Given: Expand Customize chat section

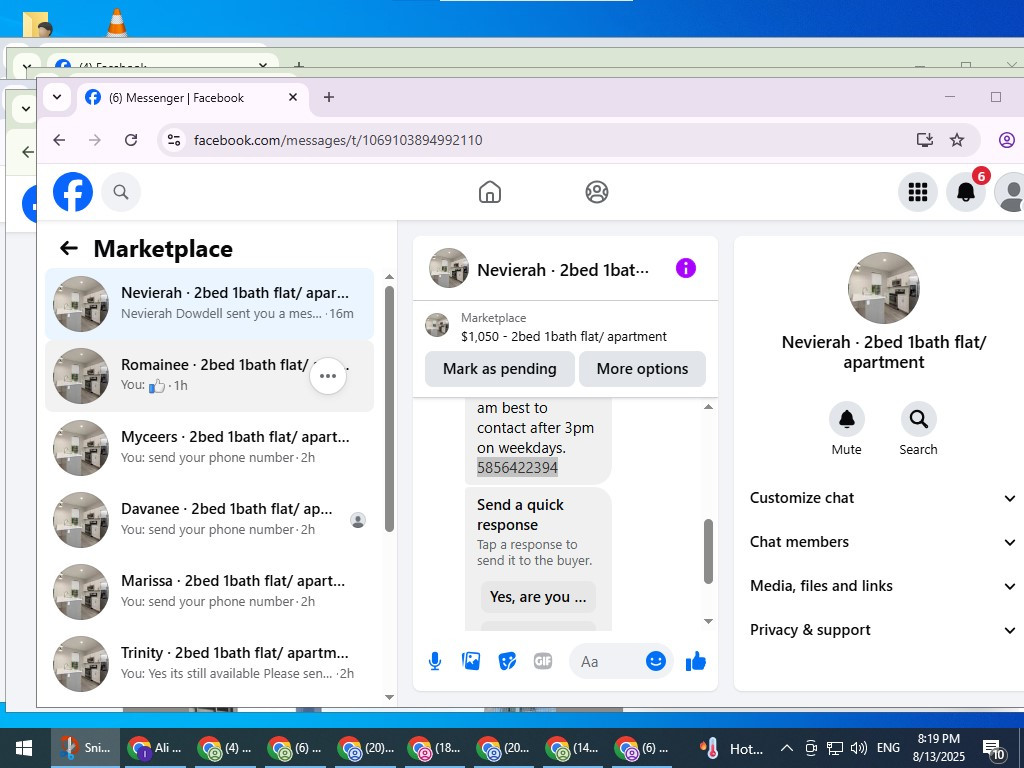Looking at the screenshot, I should pyautogui.click(x=882, y=498).
